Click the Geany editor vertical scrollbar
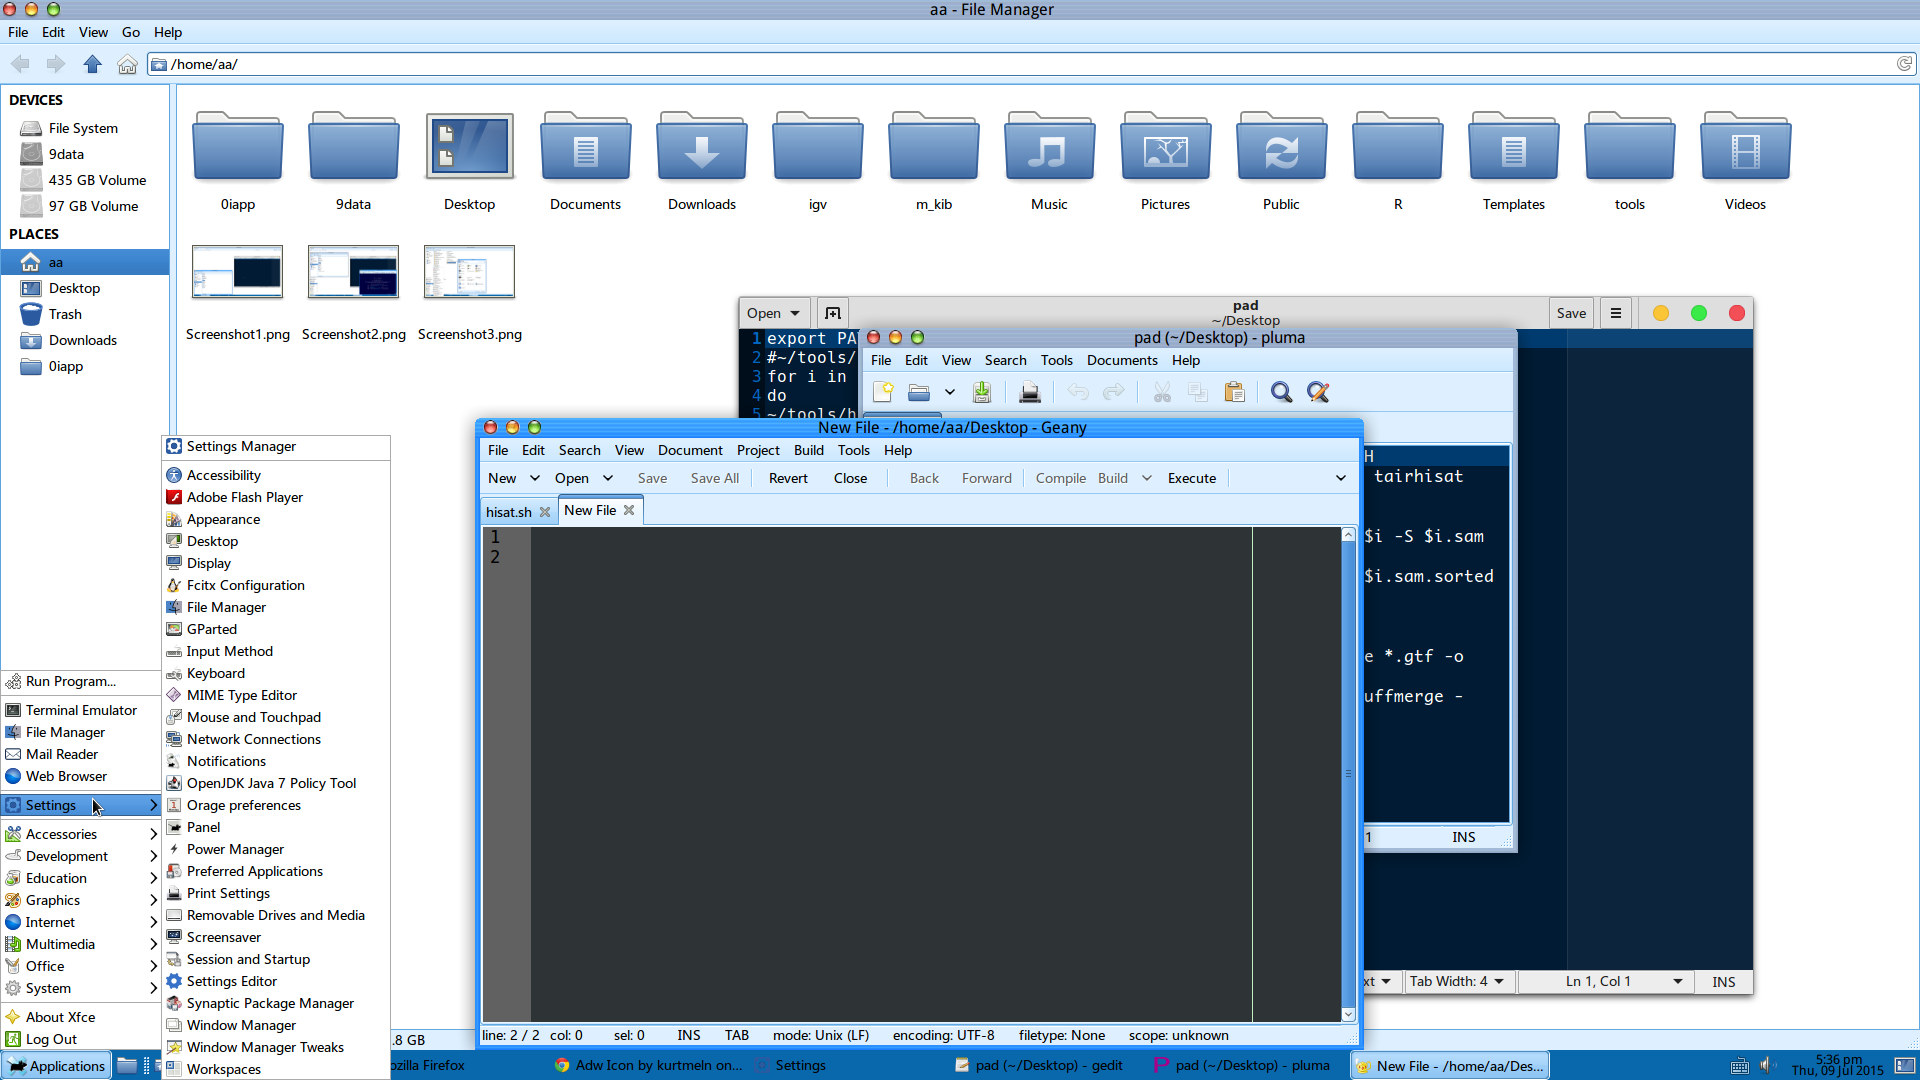This screenshot has height=1080, width=1920. pos(1348,773)
